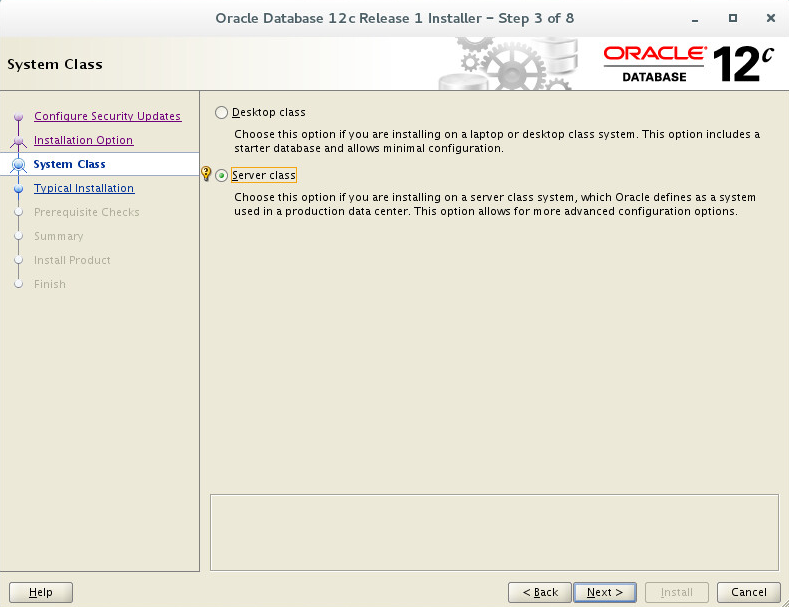Image resolution: width=789 pixels, height=607 pixels.
Task: Click the Finish step label
Action: click(50, 284)
